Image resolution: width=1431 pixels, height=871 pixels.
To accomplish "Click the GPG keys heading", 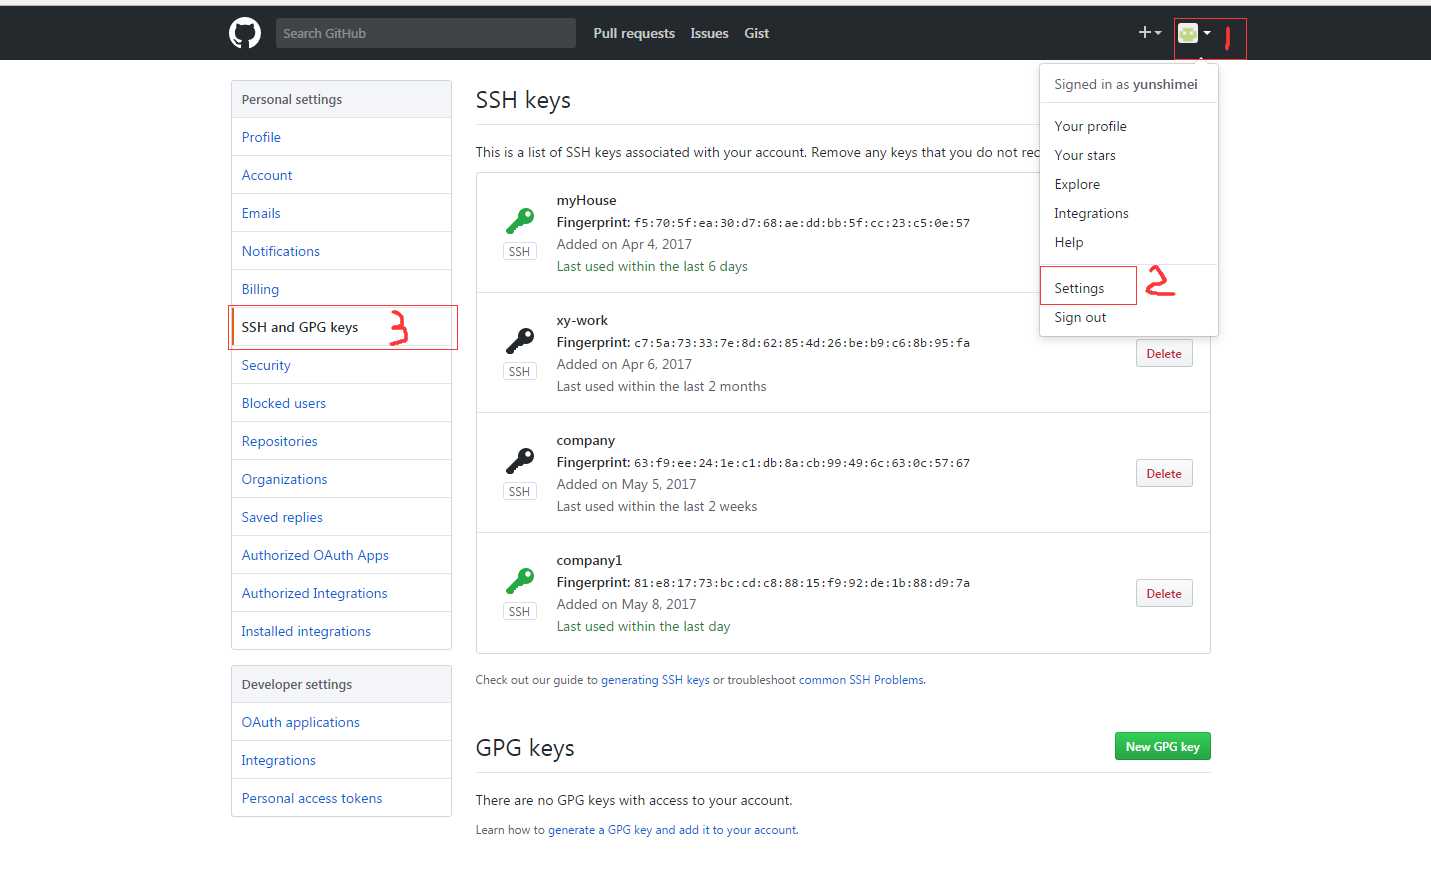I will click(525, 748).
